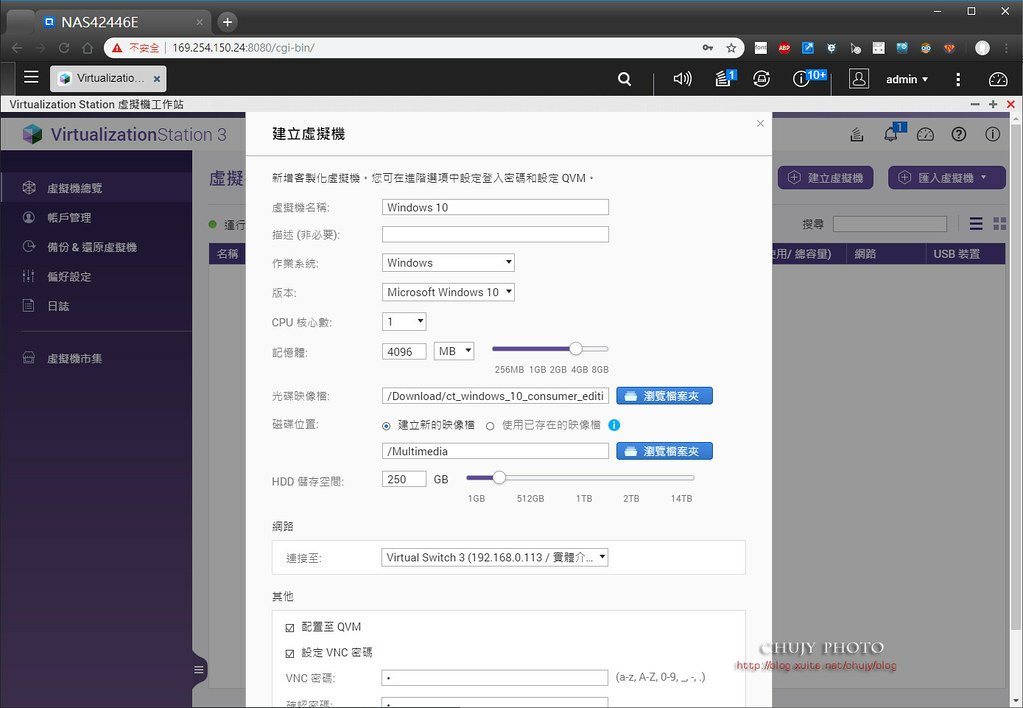Click 瀏覽檔案夾 for the ISO image
Image resolution: width=1023 pixels, height=708 pixels.
coord(664,395)
